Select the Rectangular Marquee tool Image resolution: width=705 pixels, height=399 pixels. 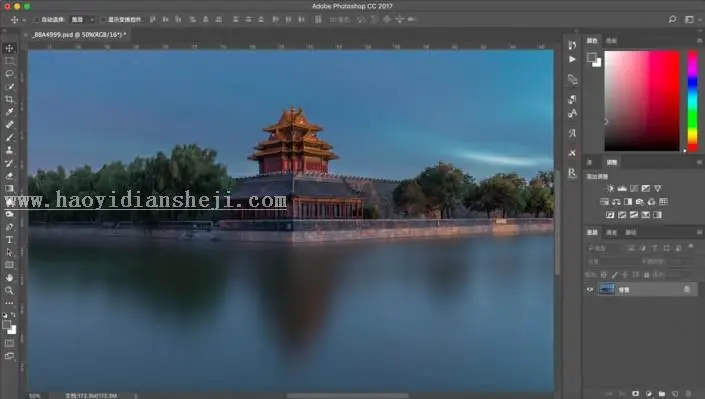9,61
